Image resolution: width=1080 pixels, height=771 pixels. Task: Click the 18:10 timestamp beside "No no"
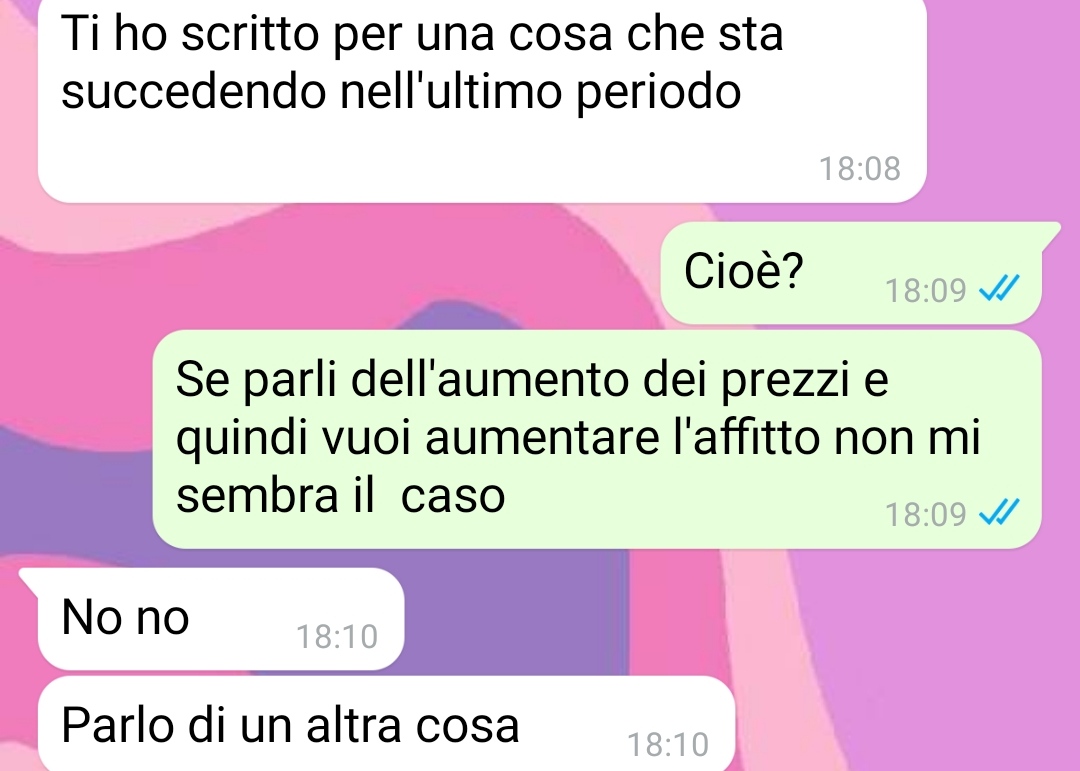[x=337, y=637]
